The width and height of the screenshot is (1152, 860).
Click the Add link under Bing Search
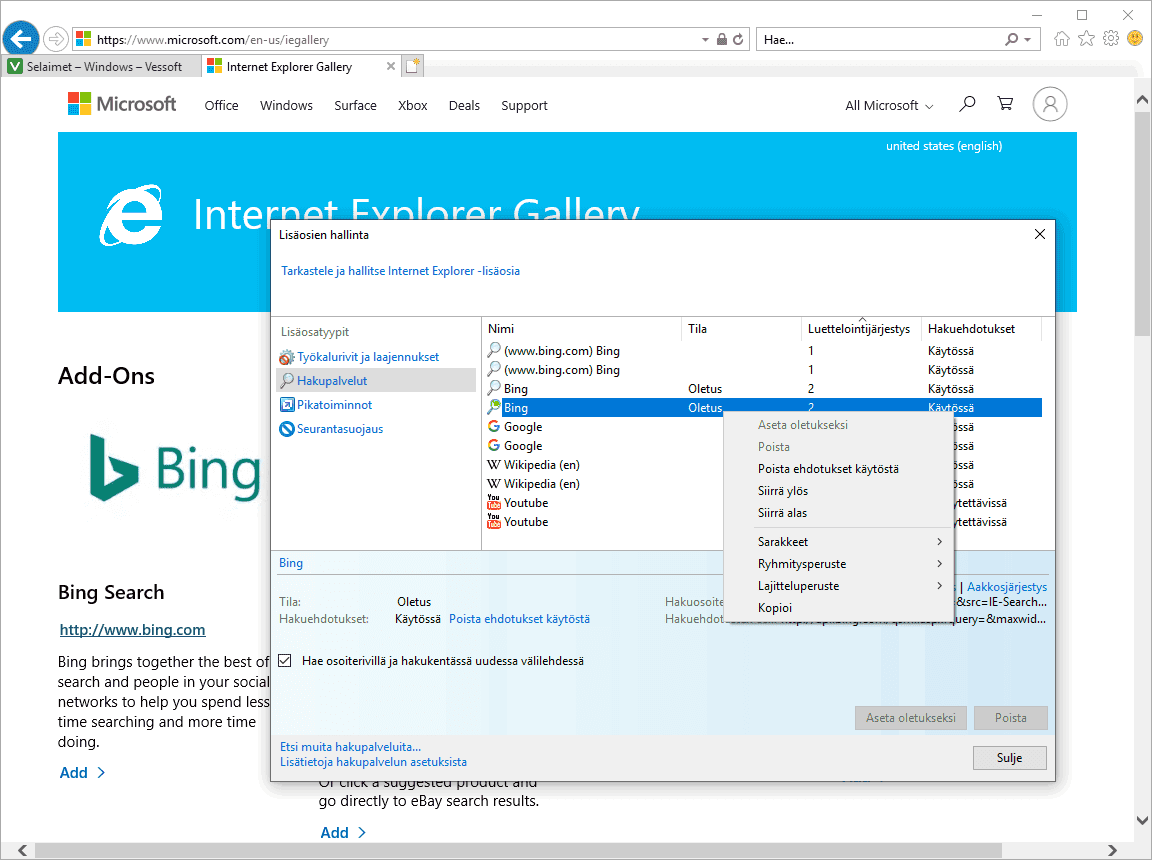coord(82,773)
